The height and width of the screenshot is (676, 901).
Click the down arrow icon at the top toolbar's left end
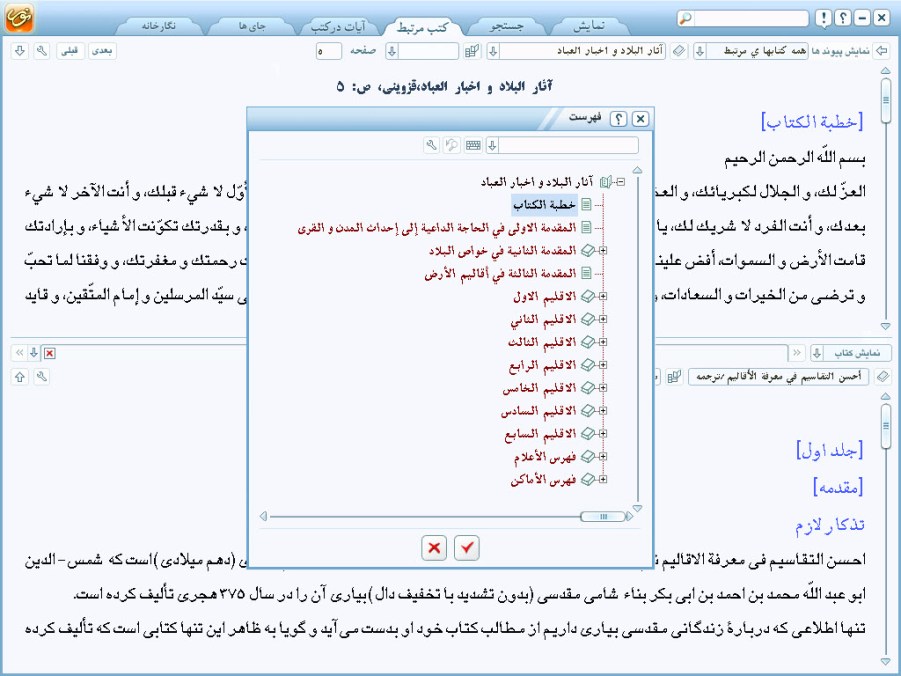click(20, 51)
